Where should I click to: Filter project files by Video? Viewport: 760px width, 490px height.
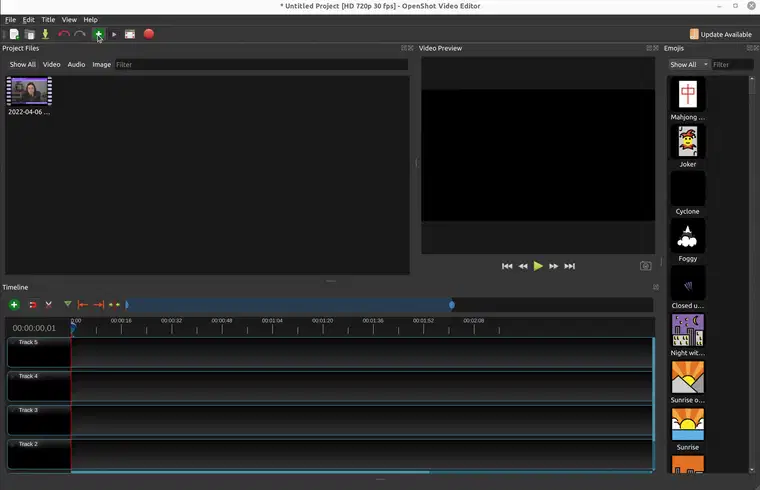(x=51, y=64)
